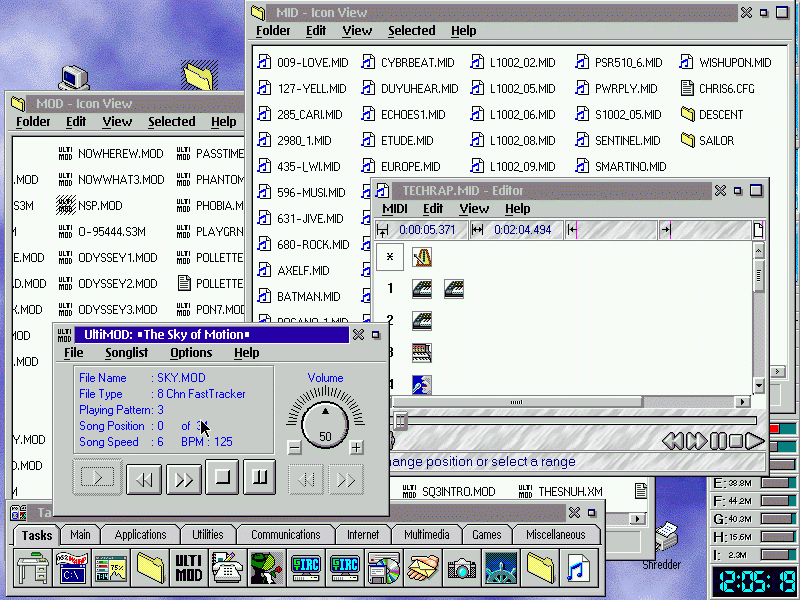Increase volume with the plus button
Viewport: 800px width, 600px height.
point(356,448)
